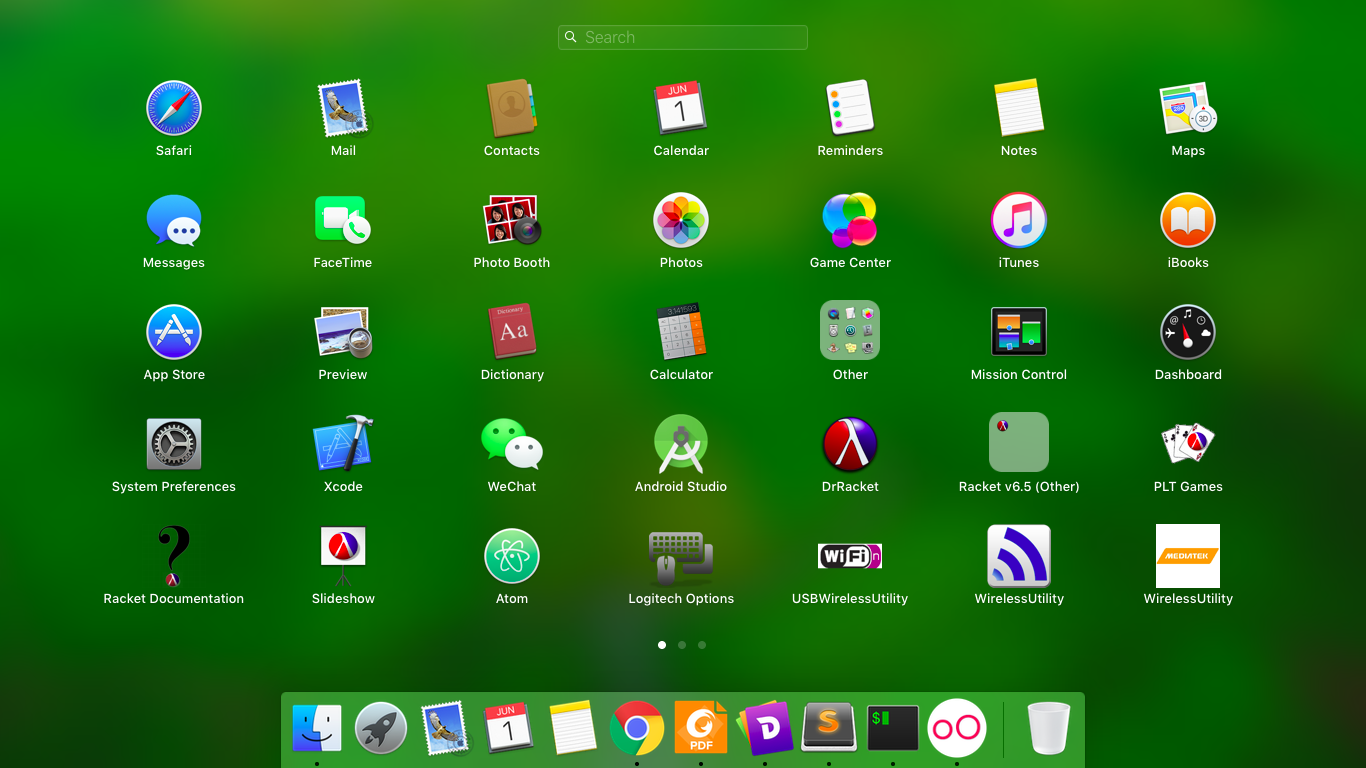Open Game Center
The image size is (1366, 768).
click(x=850, y=220)
